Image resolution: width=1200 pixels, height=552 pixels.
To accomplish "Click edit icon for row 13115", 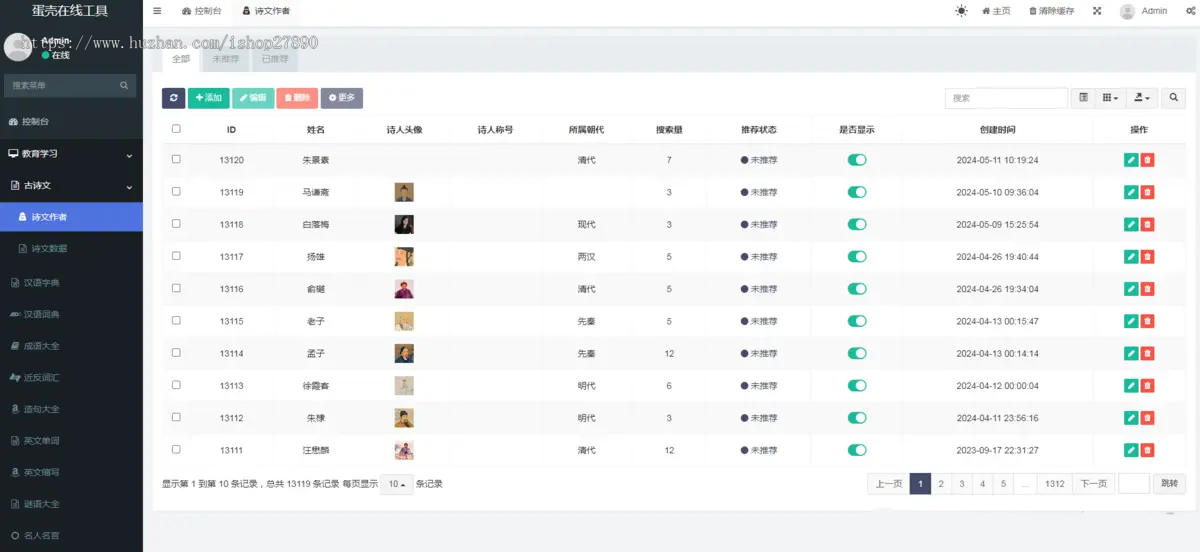I will tap(1131, 321).
